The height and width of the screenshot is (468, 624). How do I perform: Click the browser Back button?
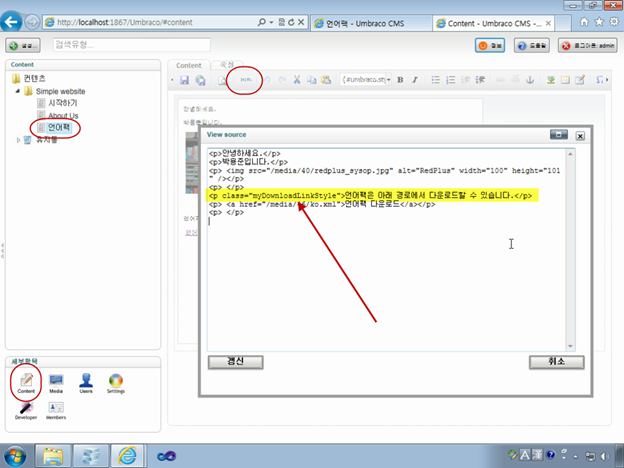(x=11, y=22)
